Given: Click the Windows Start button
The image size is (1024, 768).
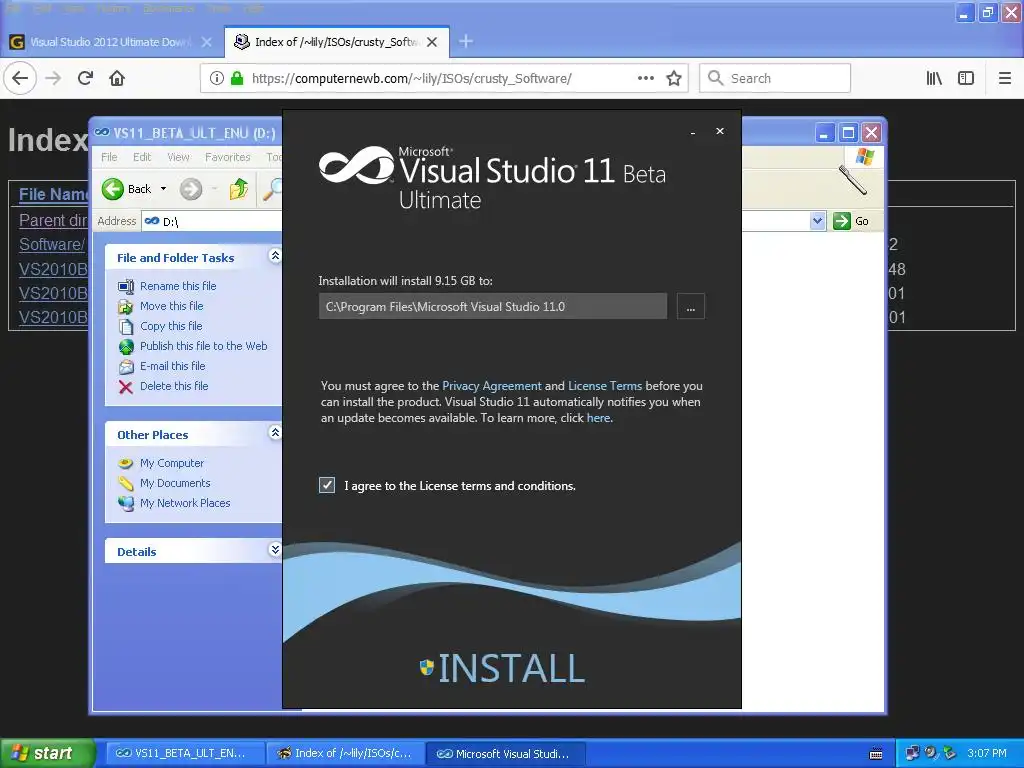Looking at the screenshot, I should click(46, 753).
